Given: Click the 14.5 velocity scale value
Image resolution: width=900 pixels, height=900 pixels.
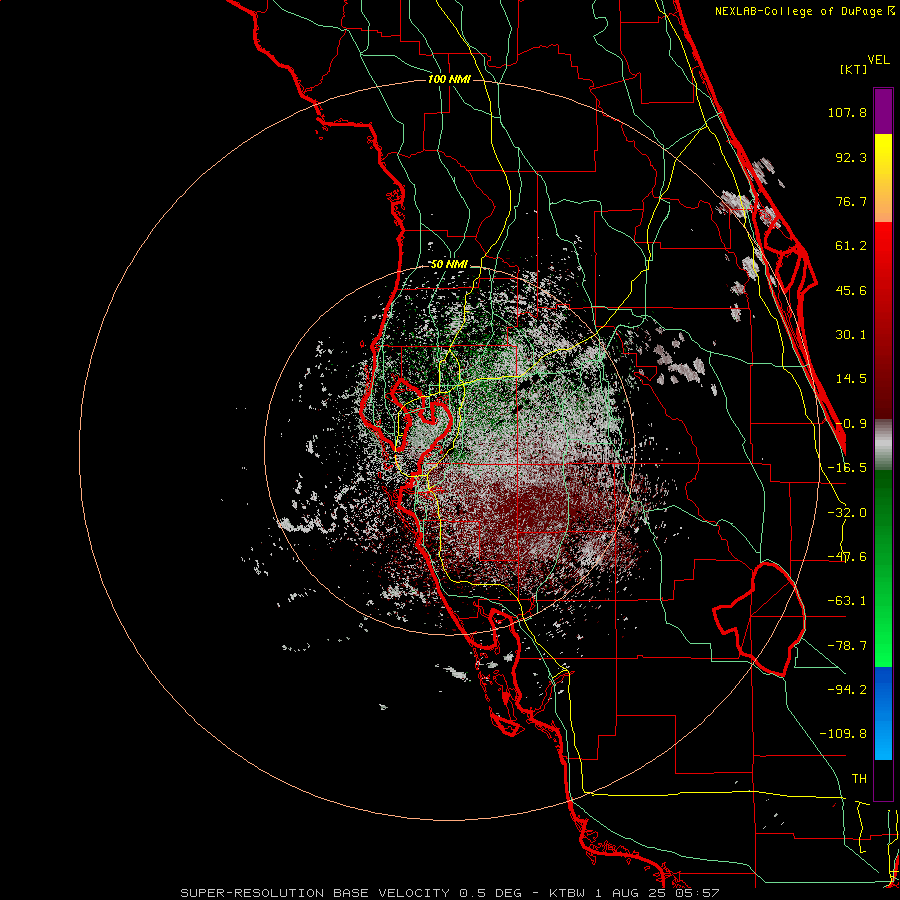Looking at the screenshot, I should [x=851, y=379].
